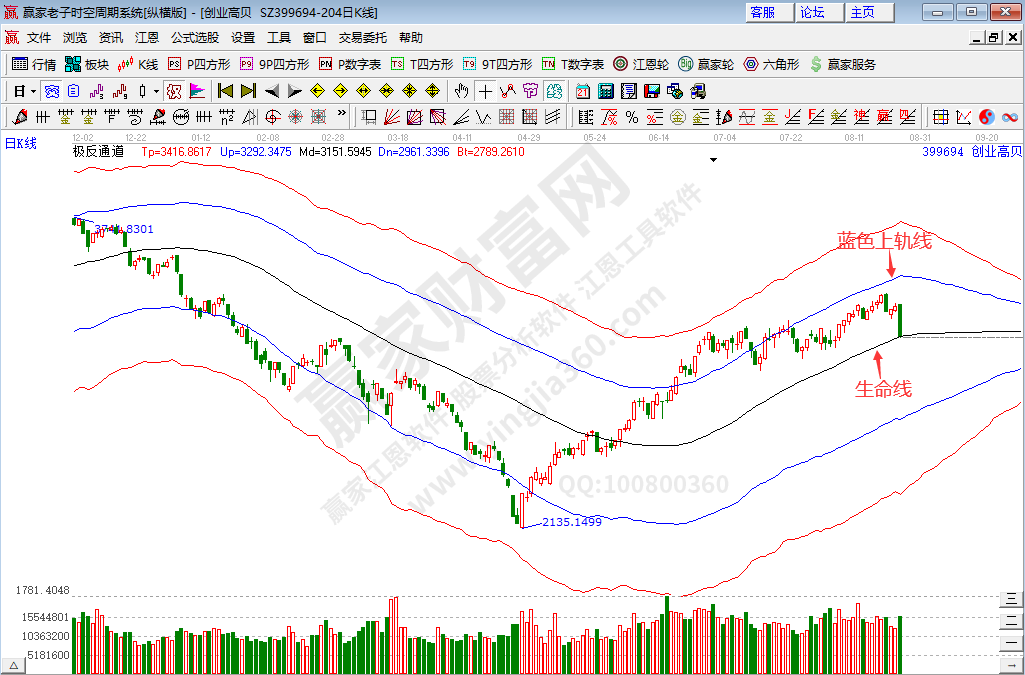The width and height of the screenshot is (1025, 675).
Task: Click the 论坛 forum button
Action: click(813, 12)
